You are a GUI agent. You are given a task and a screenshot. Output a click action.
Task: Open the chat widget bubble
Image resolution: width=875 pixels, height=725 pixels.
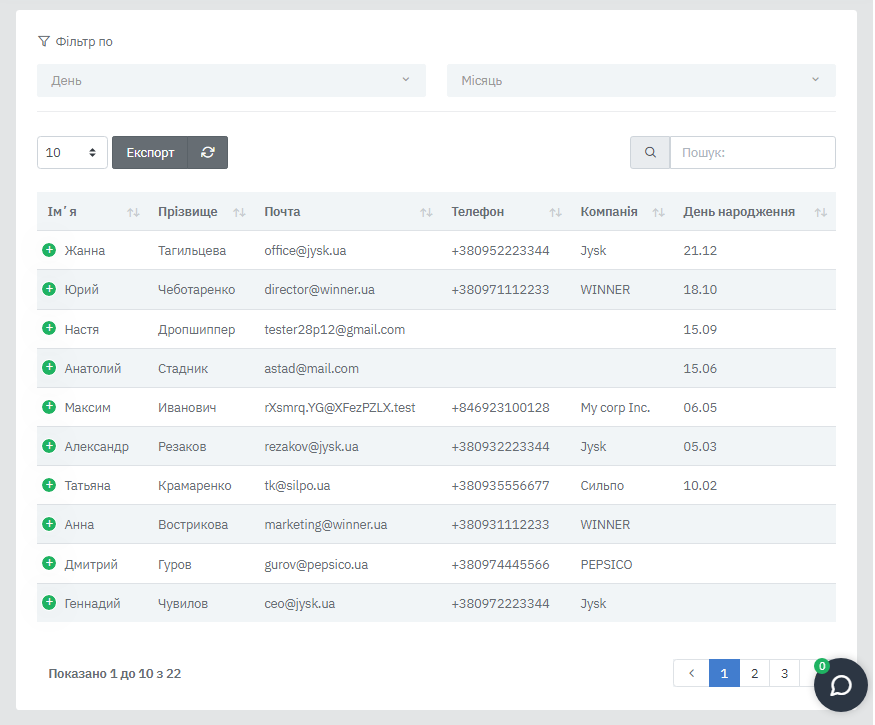click(840, 685)
